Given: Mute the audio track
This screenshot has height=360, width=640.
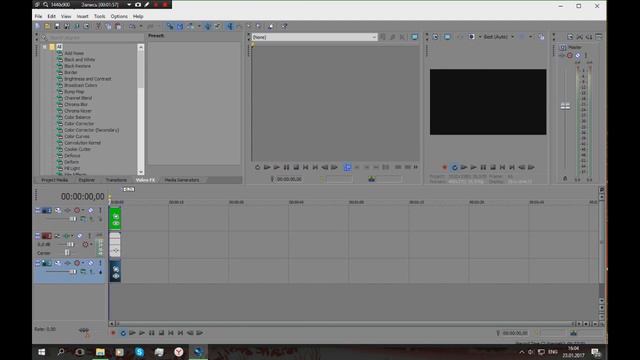Looking at the screenshot, I should point(80,236).
